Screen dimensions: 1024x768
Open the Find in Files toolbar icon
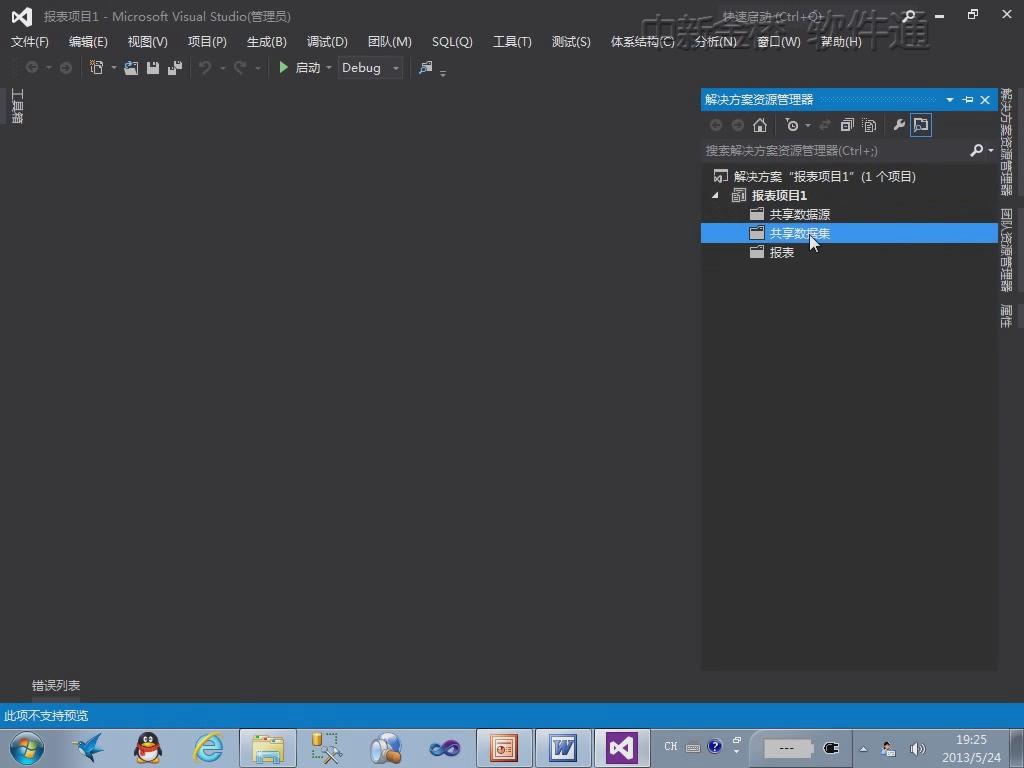tap(426, 67)
